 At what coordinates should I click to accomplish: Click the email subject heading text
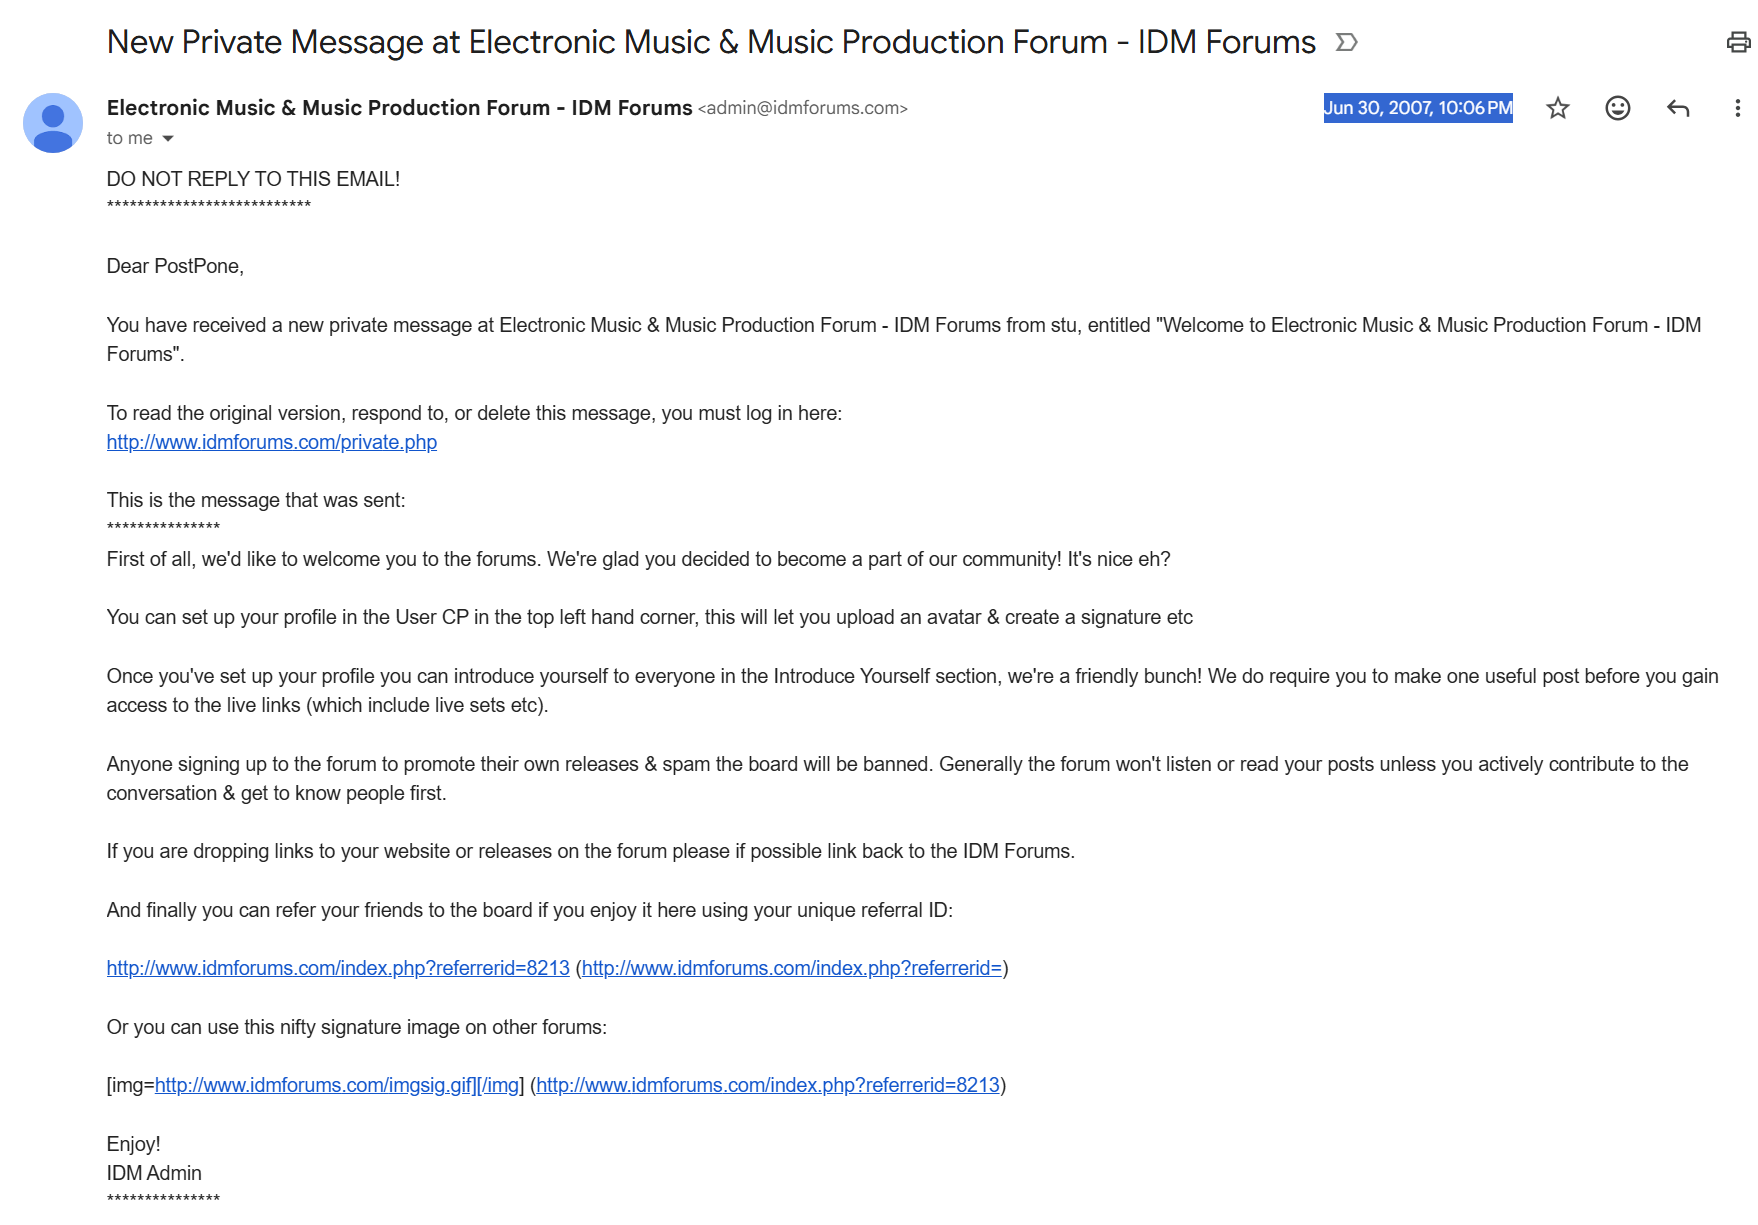point(710,42)
